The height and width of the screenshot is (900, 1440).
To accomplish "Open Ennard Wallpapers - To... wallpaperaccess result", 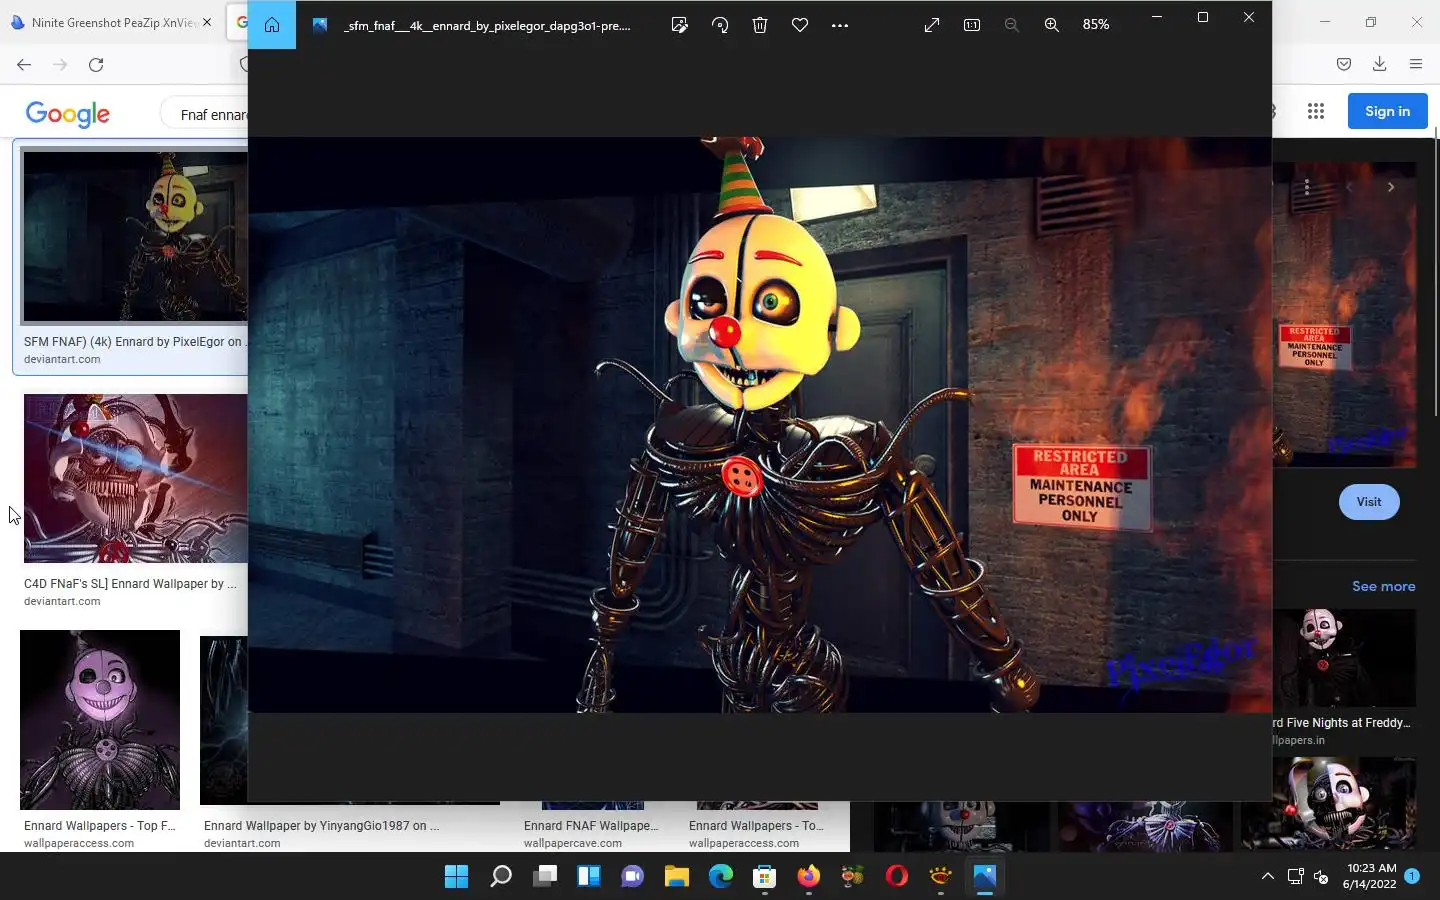I will (756, 826).
